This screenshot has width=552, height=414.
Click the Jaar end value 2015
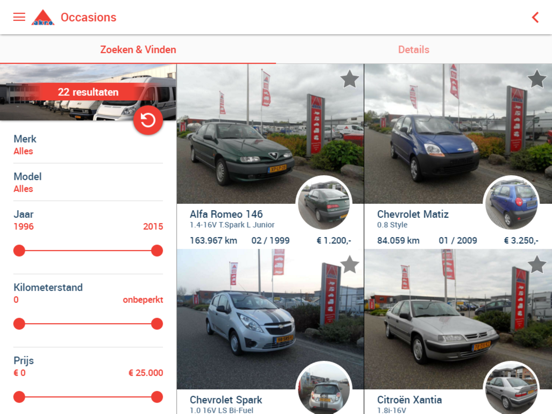(153, 226)
